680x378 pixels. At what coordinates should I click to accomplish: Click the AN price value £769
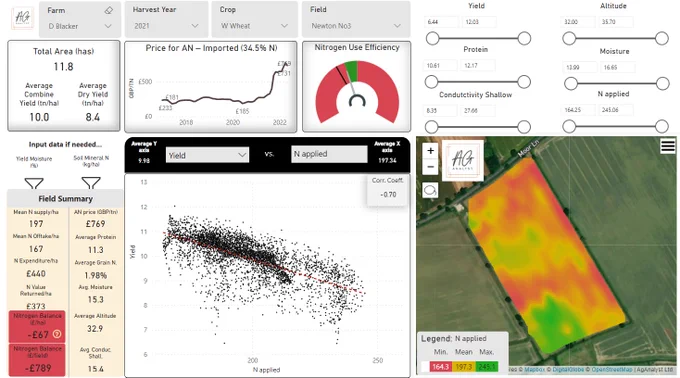pos(95,224)
